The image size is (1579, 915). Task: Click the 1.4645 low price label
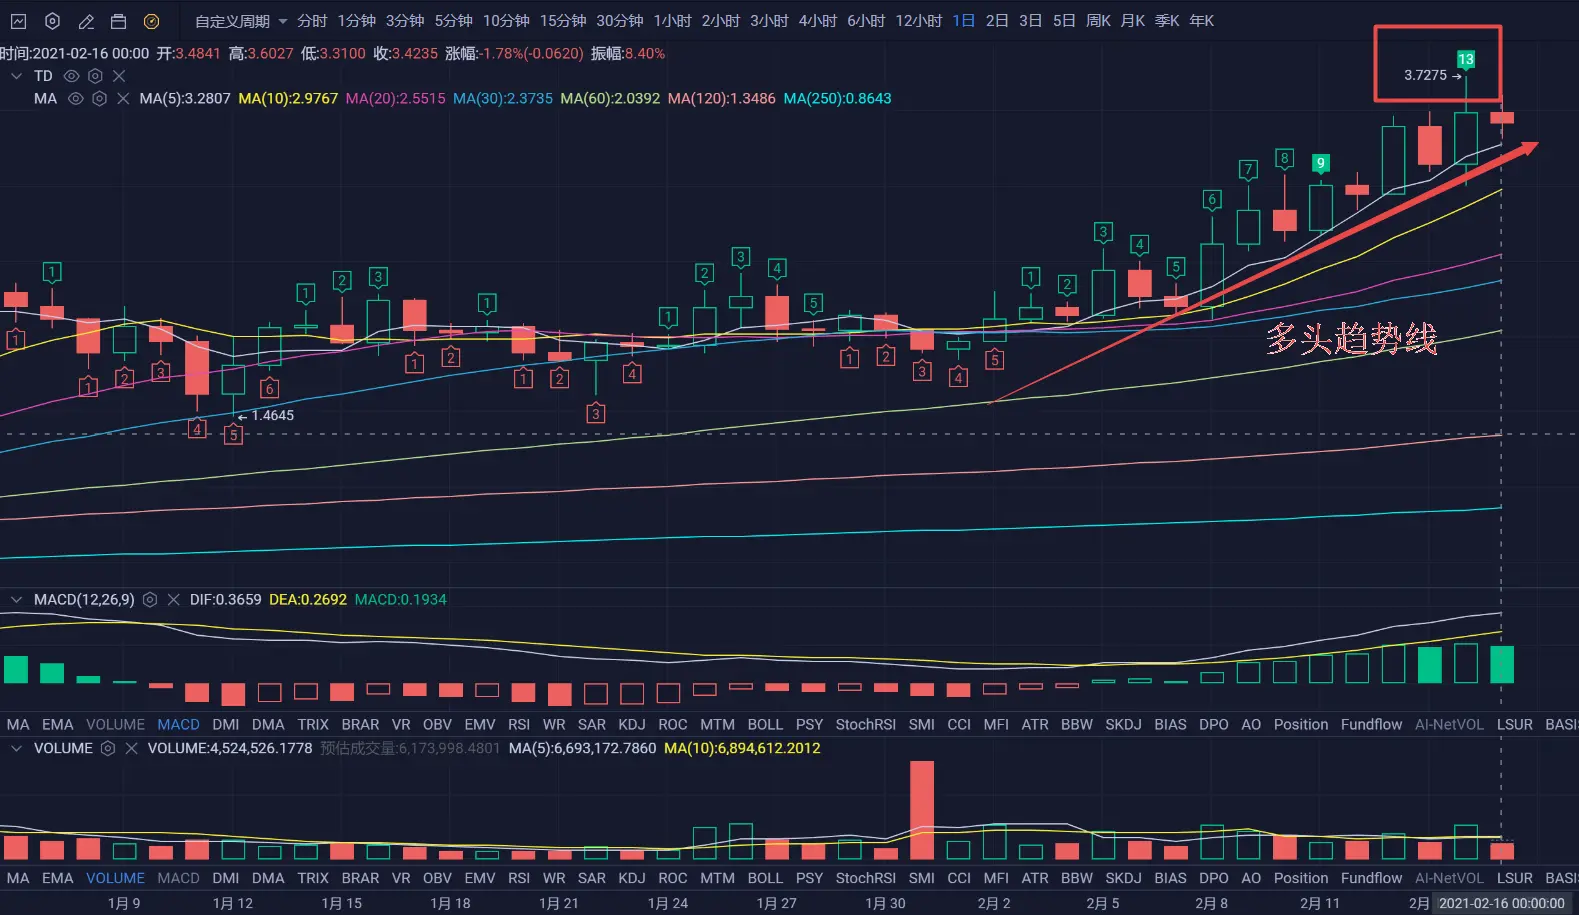point(272,415)
